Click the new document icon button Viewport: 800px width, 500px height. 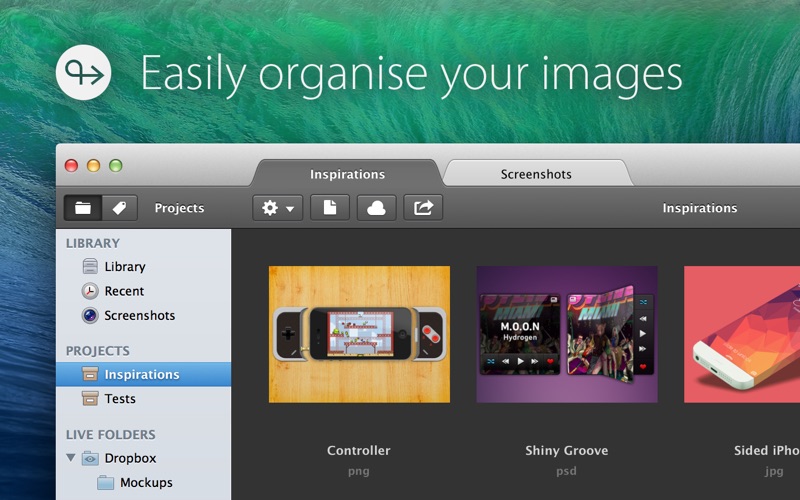coord(330,208)
